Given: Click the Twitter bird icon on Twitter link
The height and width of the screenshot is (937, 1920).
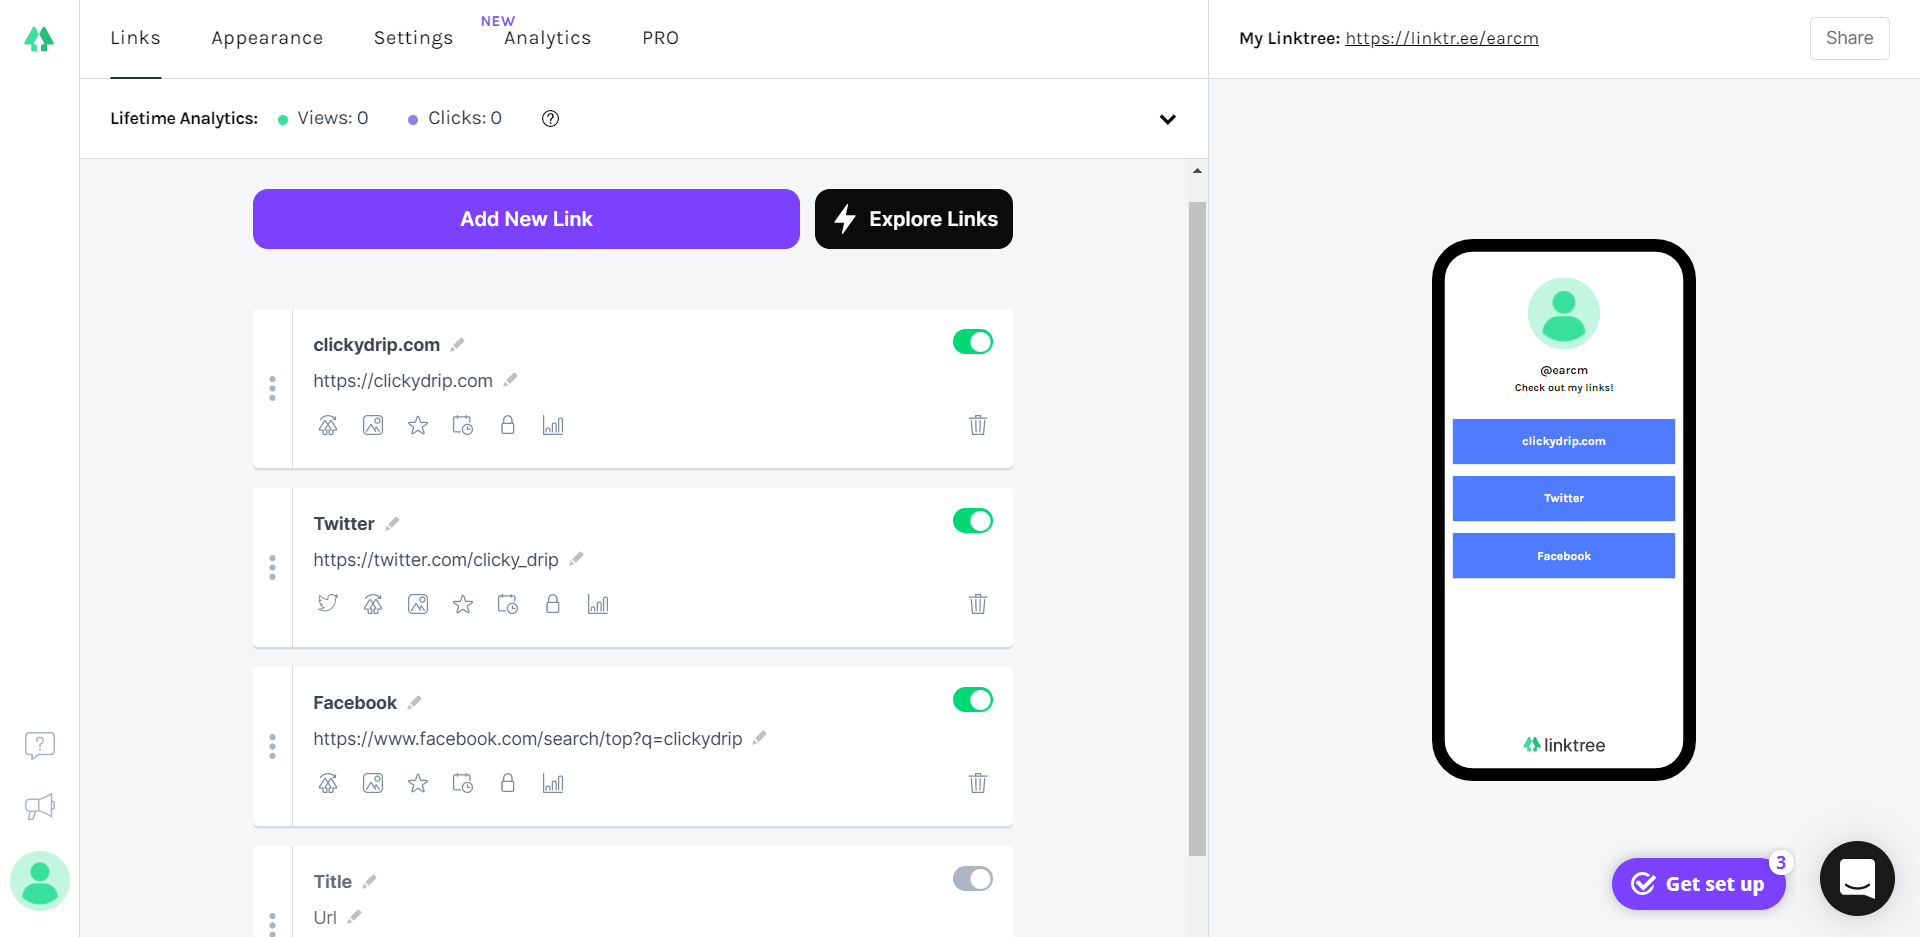Looking at the screenshot, I should click(328, 604).
